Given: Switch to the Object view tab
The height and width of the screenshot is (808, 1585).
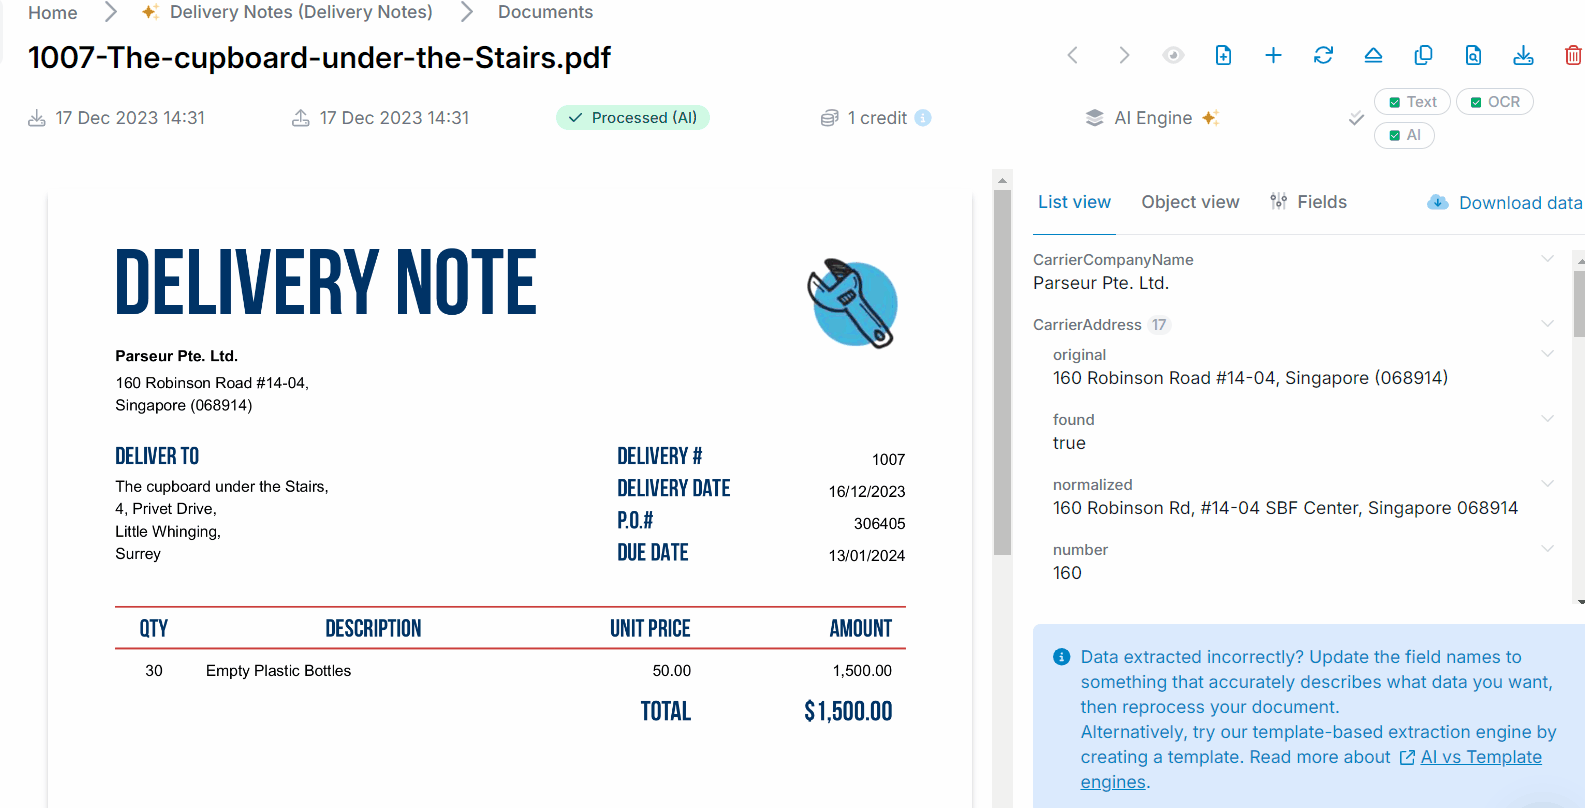Looking at the screenshot, I should (1190, 201).
